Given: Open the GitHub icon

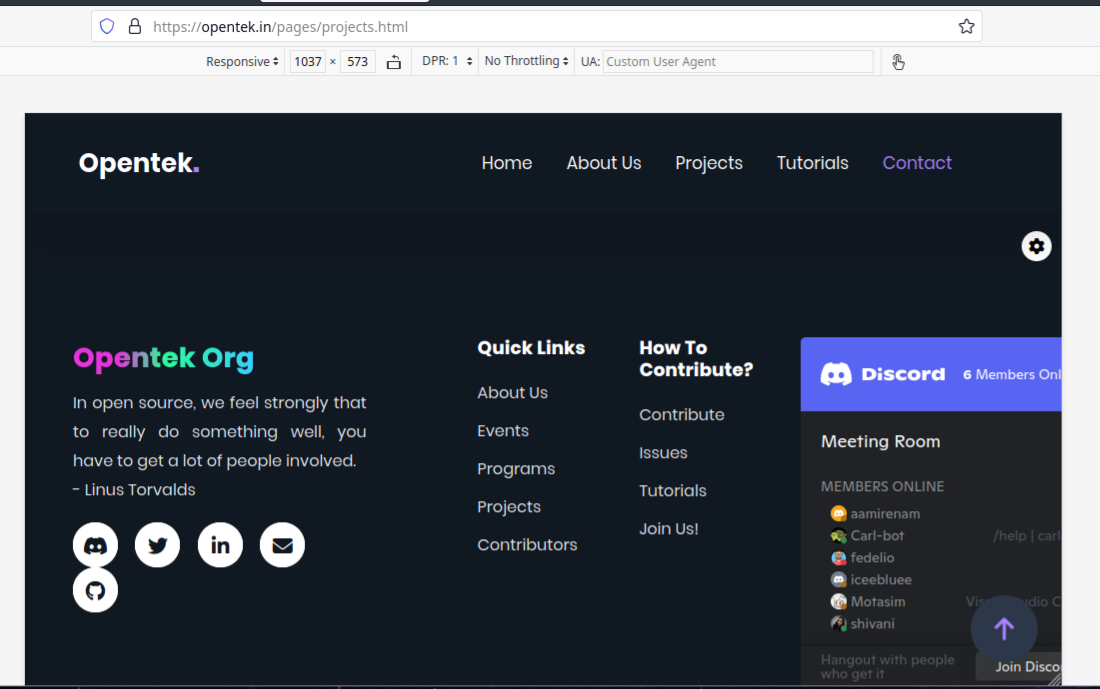Looking at the screenshot, I should pos(94,590).
